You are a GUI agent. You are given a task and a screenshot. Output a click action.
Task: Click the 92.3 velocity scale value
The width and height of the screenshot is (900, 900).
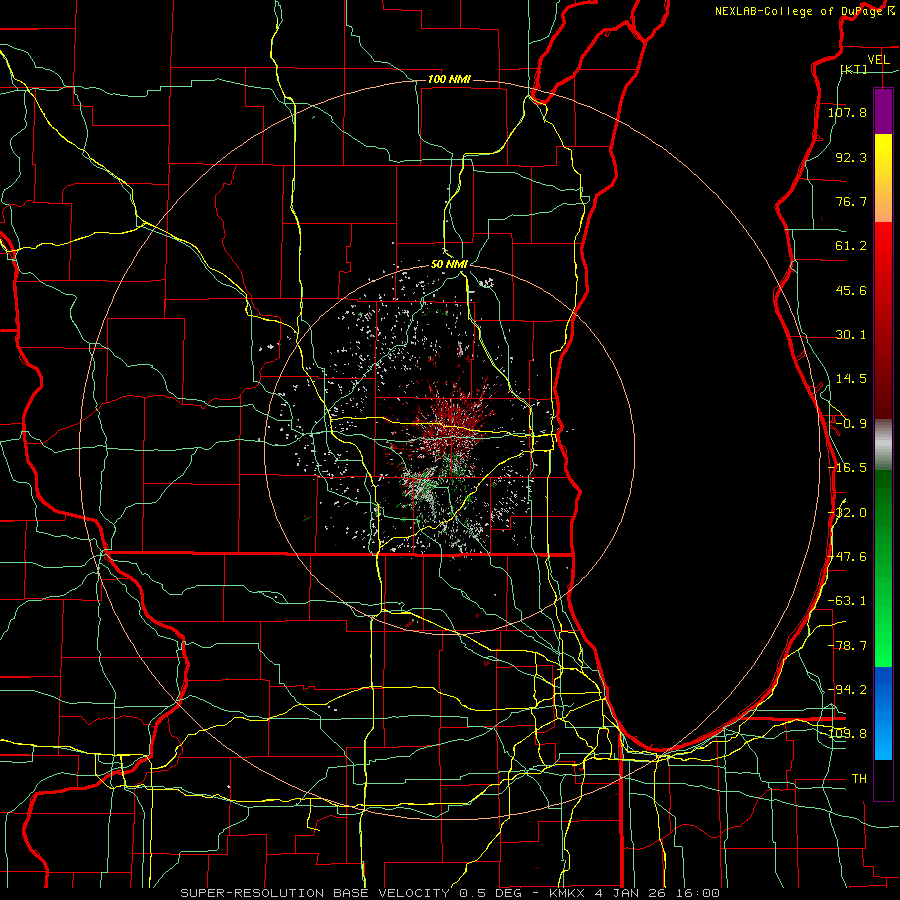point(851,157)
